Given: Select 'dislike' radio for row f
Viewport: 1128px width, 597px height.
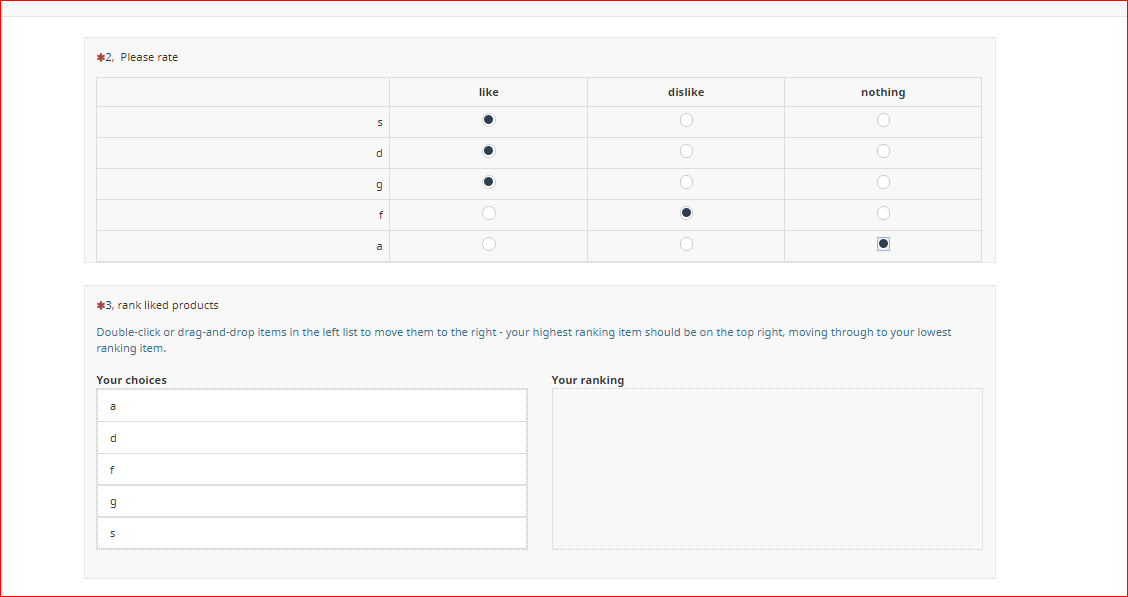Looking at the screenshot, I should pos(686,213).
